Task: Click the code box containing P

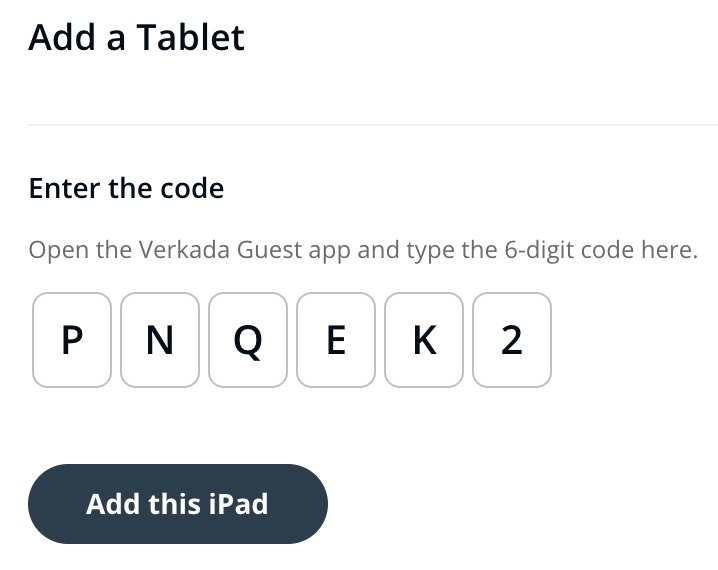Action: point(72,340)
